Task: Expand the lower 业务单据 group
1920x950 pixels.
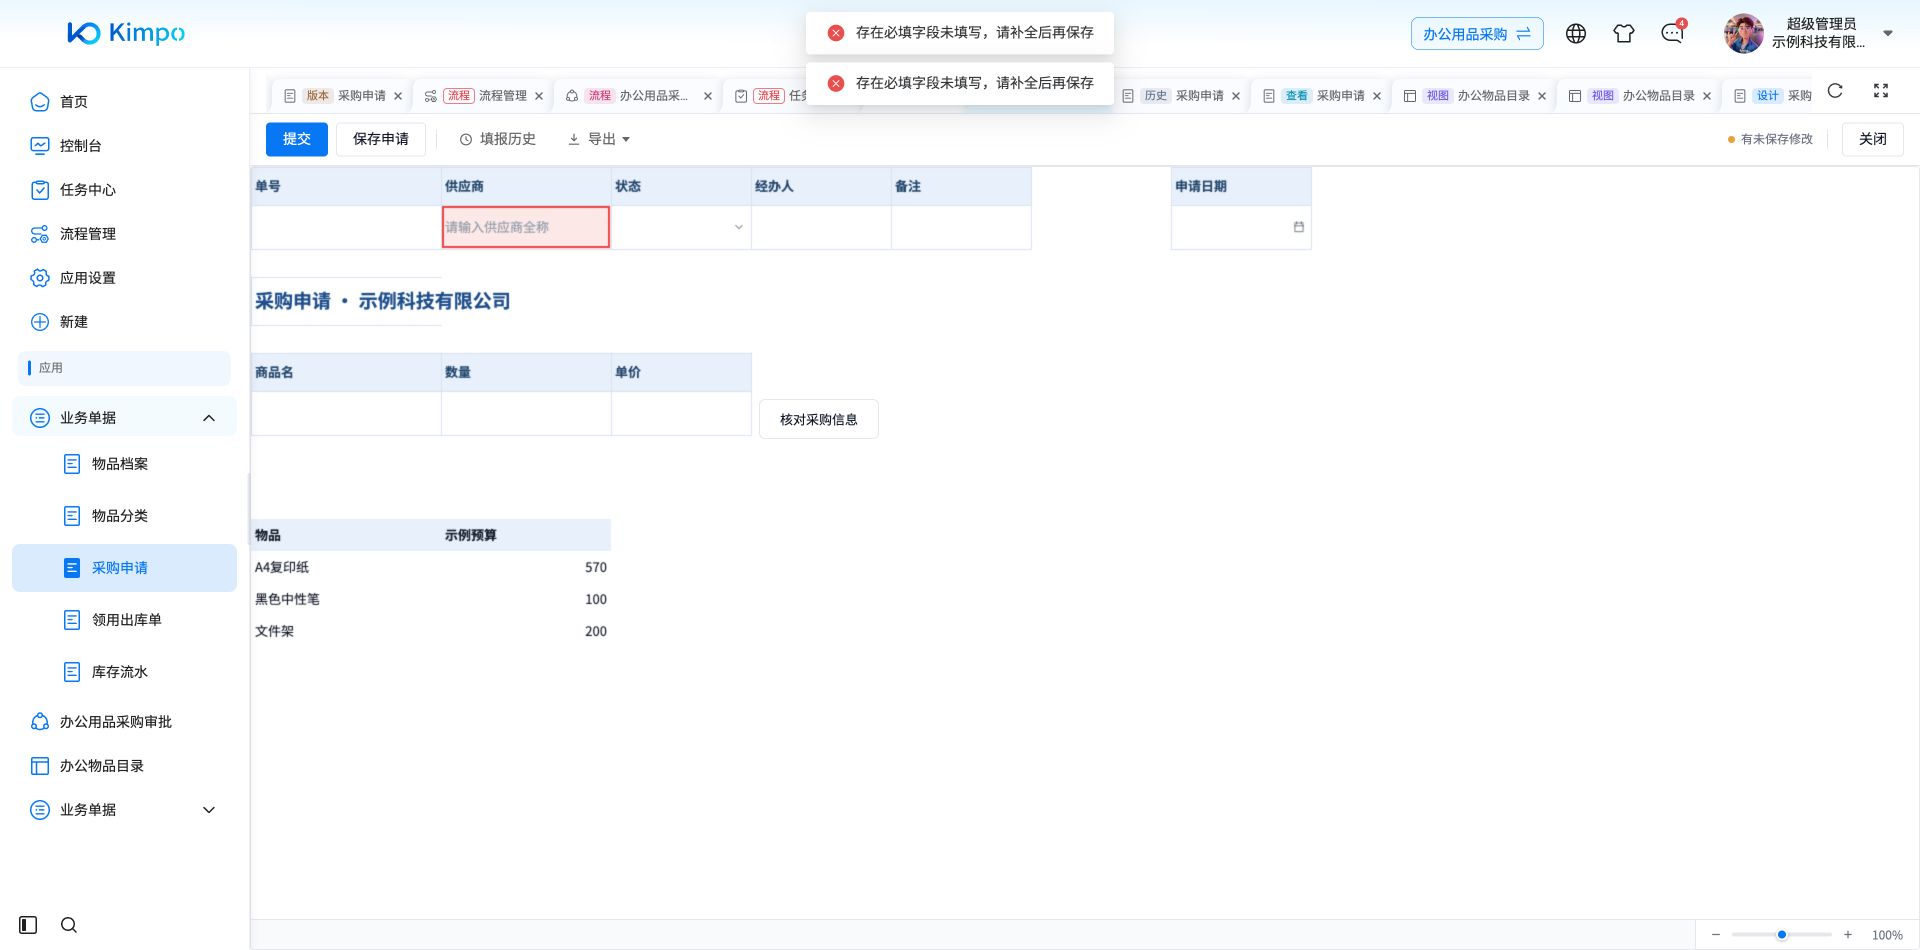Action: [209, 810]
